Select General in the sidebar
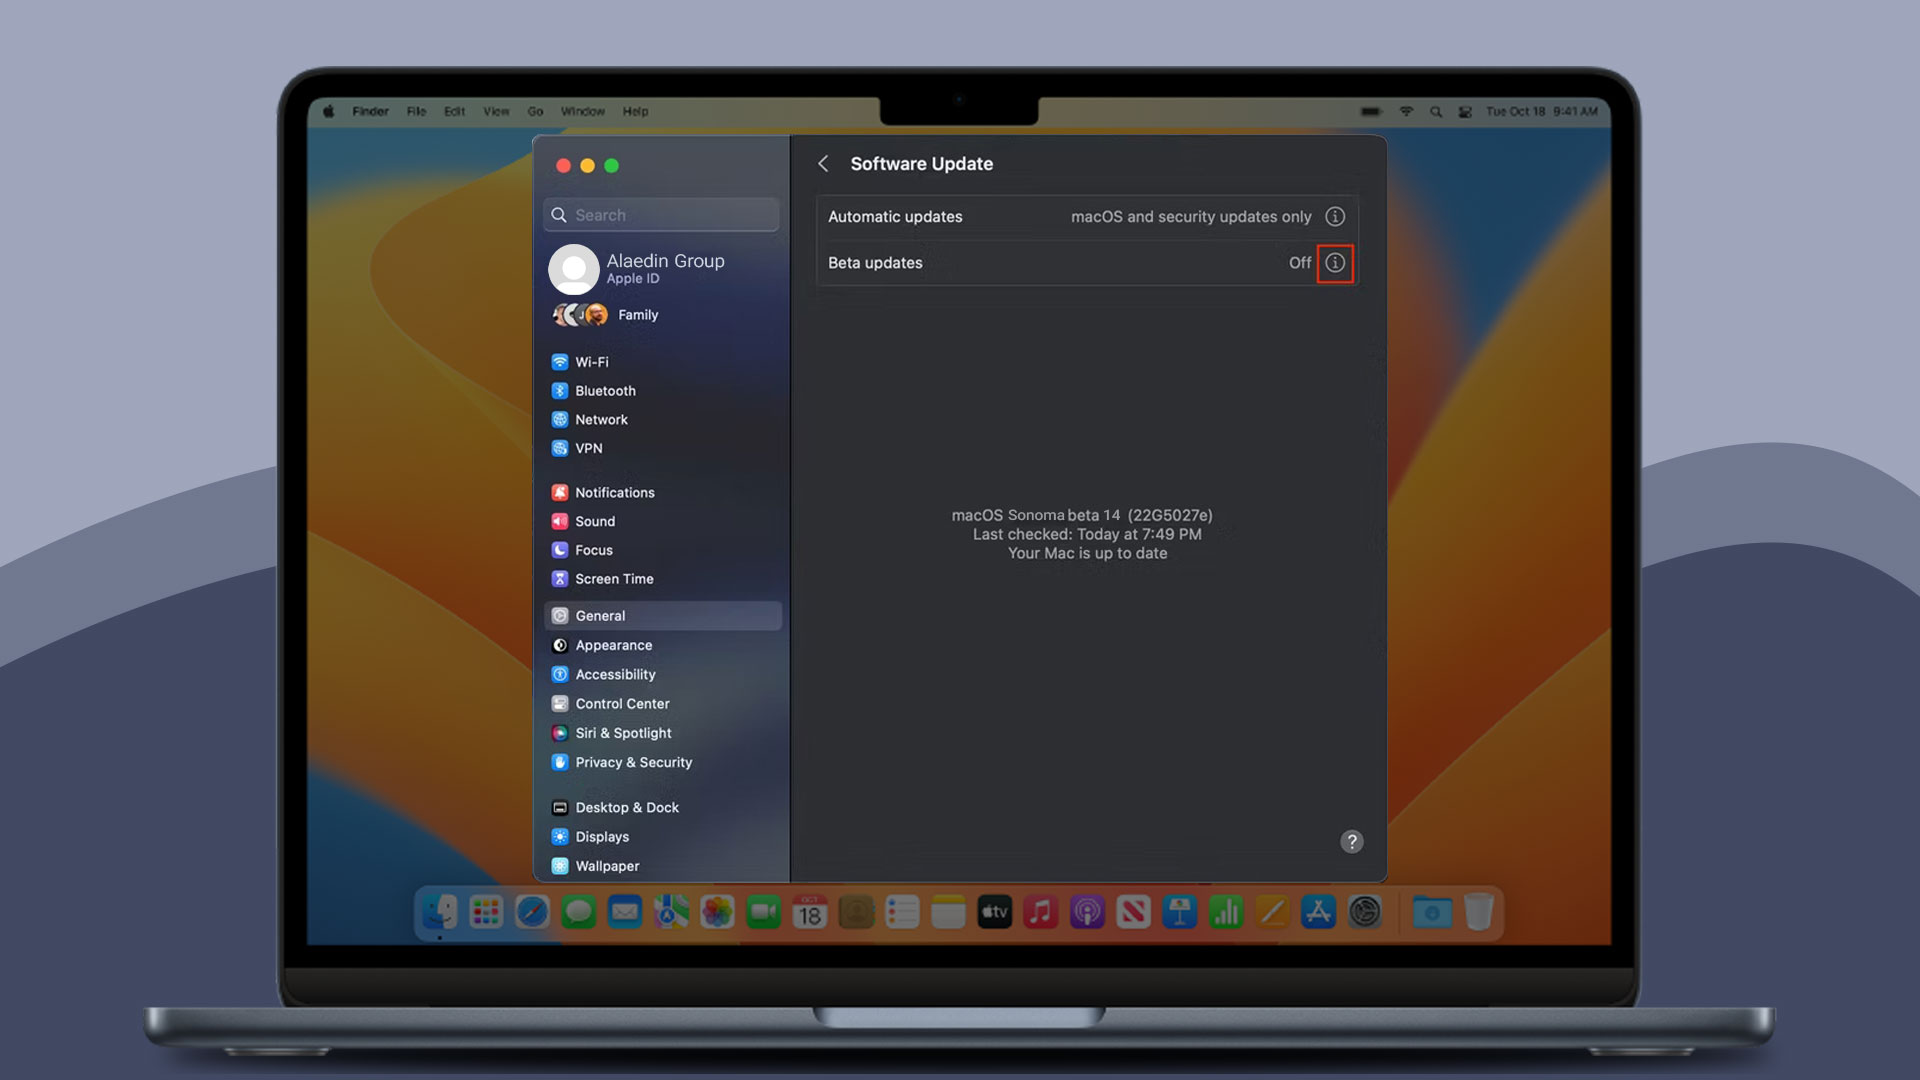Image resolution: width=1920 pixels, height=1080 pixels. coord(662,616)
